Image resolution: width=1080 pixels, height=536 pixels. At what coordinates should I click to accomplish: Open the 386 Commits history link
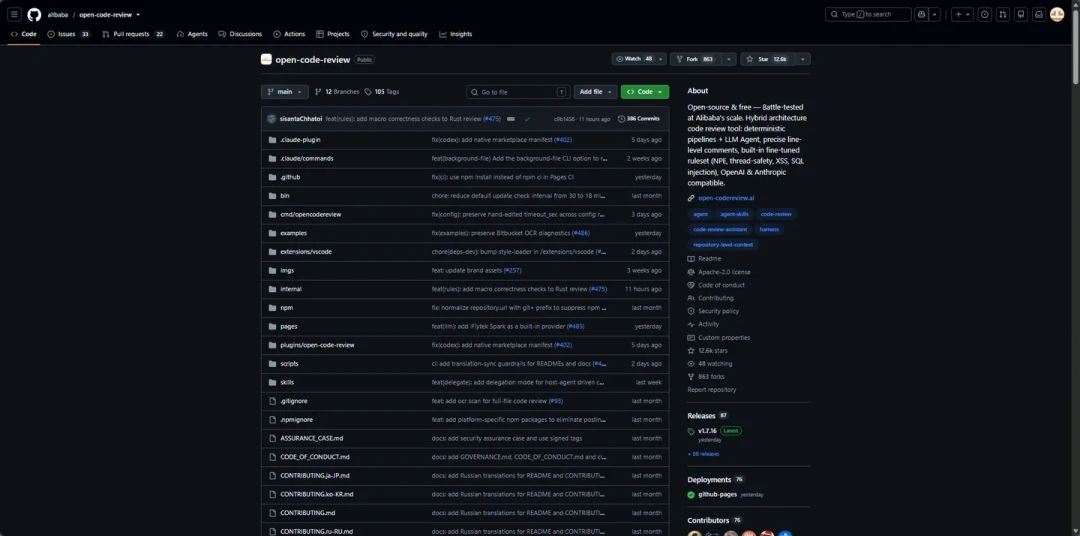tap(639, 118)
